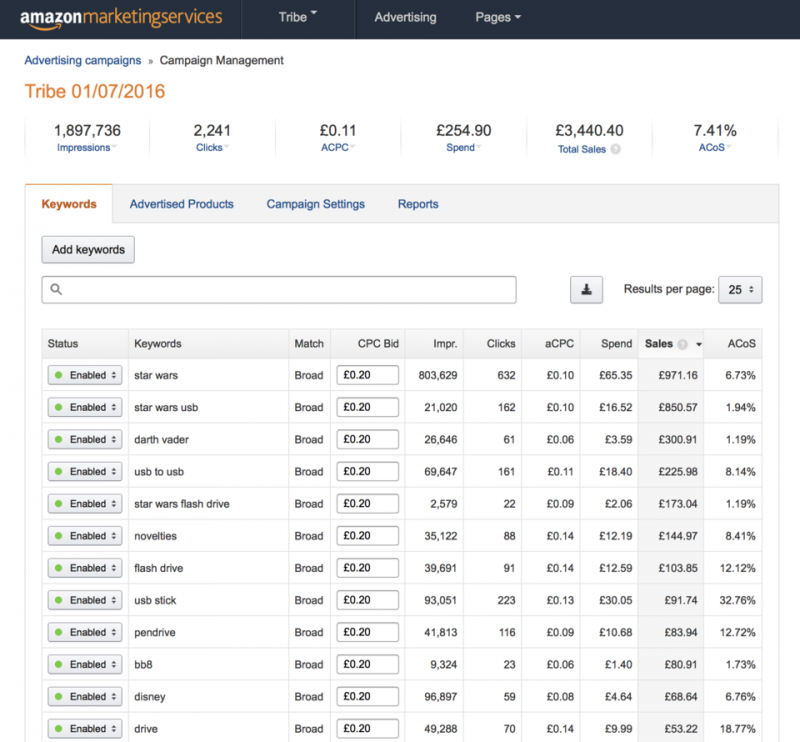Open status dropdown for bb8 keyword
800x742 pixels.
[x=85, y=664]
